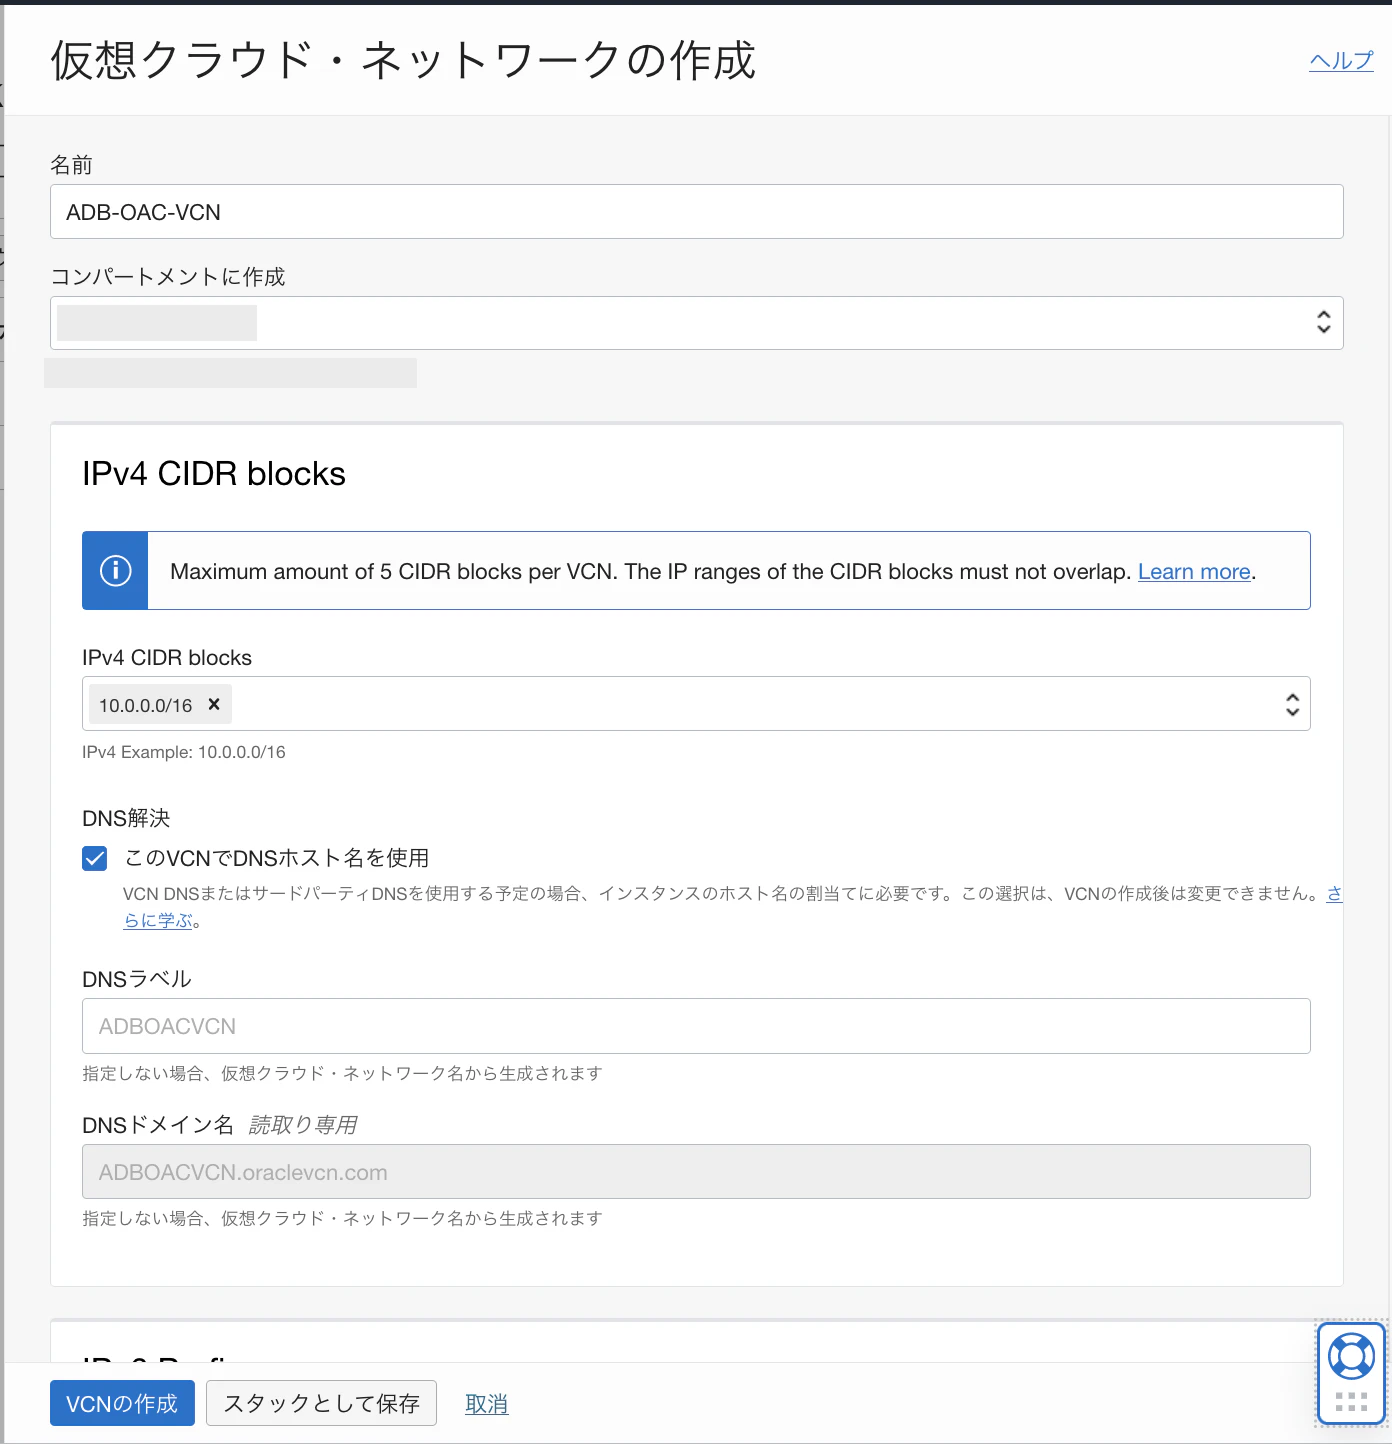
Task: Focus the 名前 field containing ADB-OAC-VCN
Action: [696, 211]
